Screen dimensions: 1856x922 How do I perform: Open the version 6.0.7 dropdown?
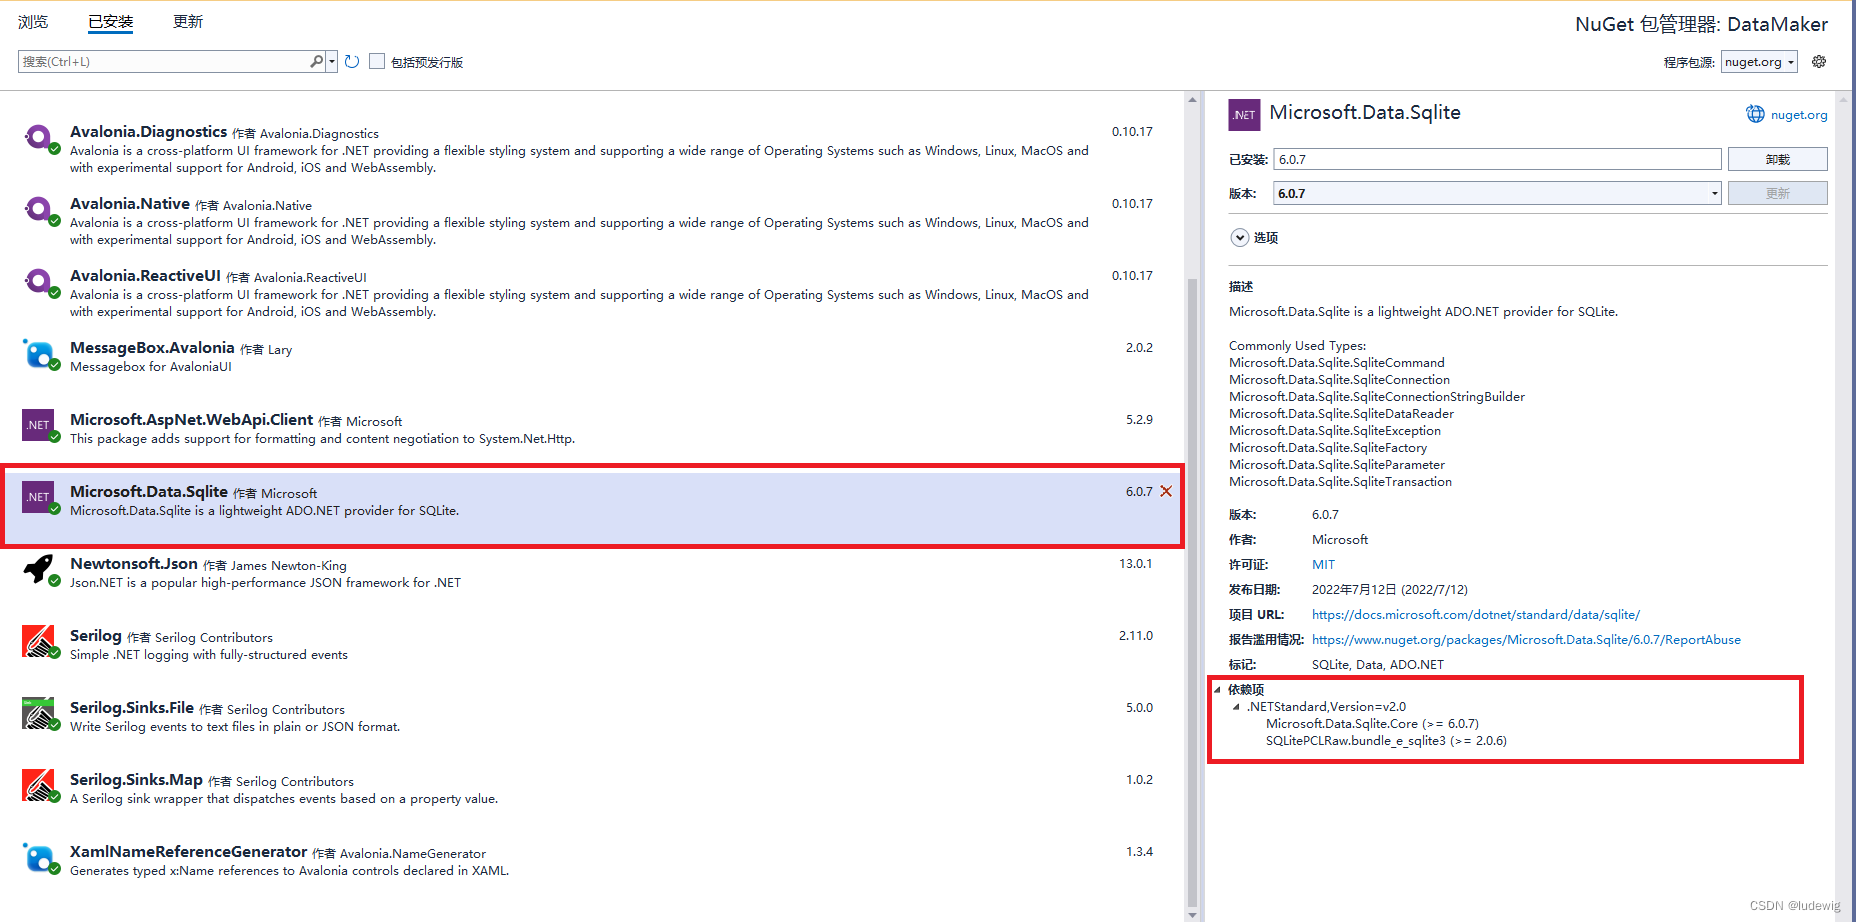(1714, 193)
